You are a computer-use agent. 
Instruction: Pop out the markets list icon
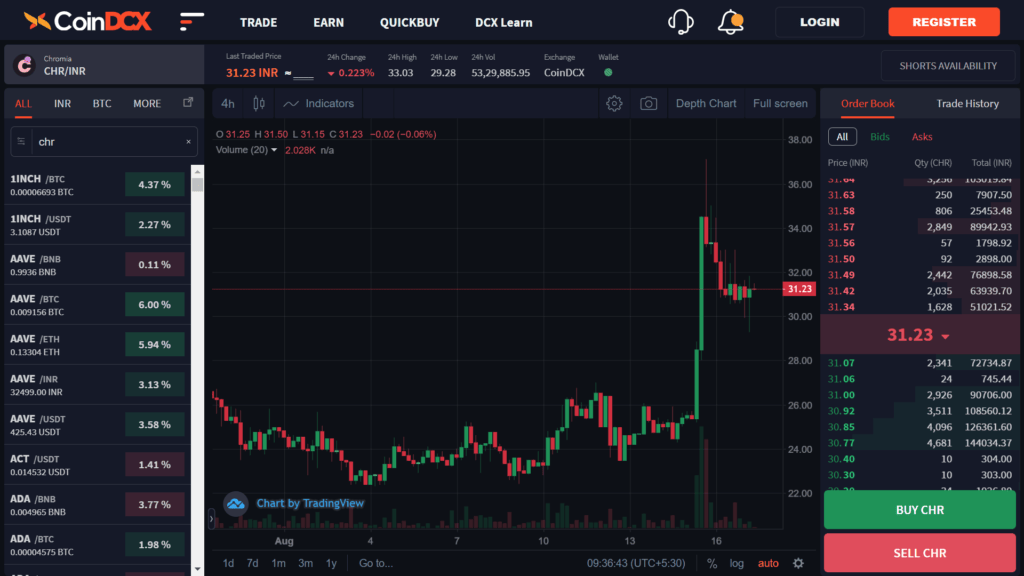[188, 103]
